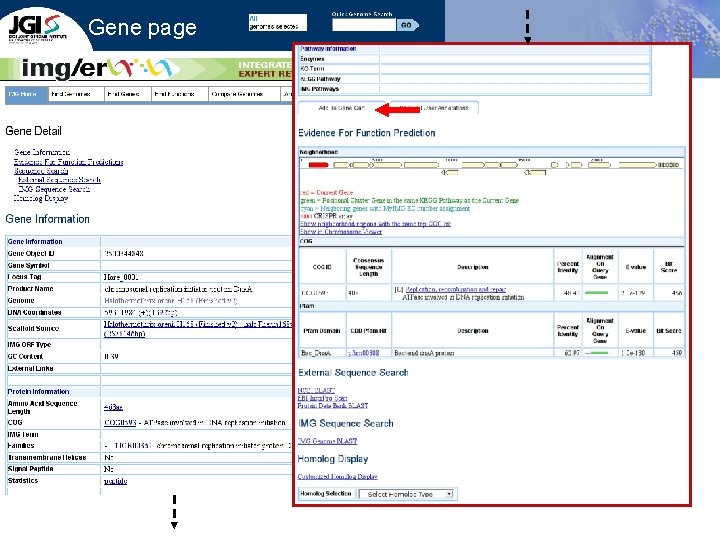Click the 'Bacterial dnaA protein' description cell
This screenshot has height=540, width=720.
[x=472, y=353]
